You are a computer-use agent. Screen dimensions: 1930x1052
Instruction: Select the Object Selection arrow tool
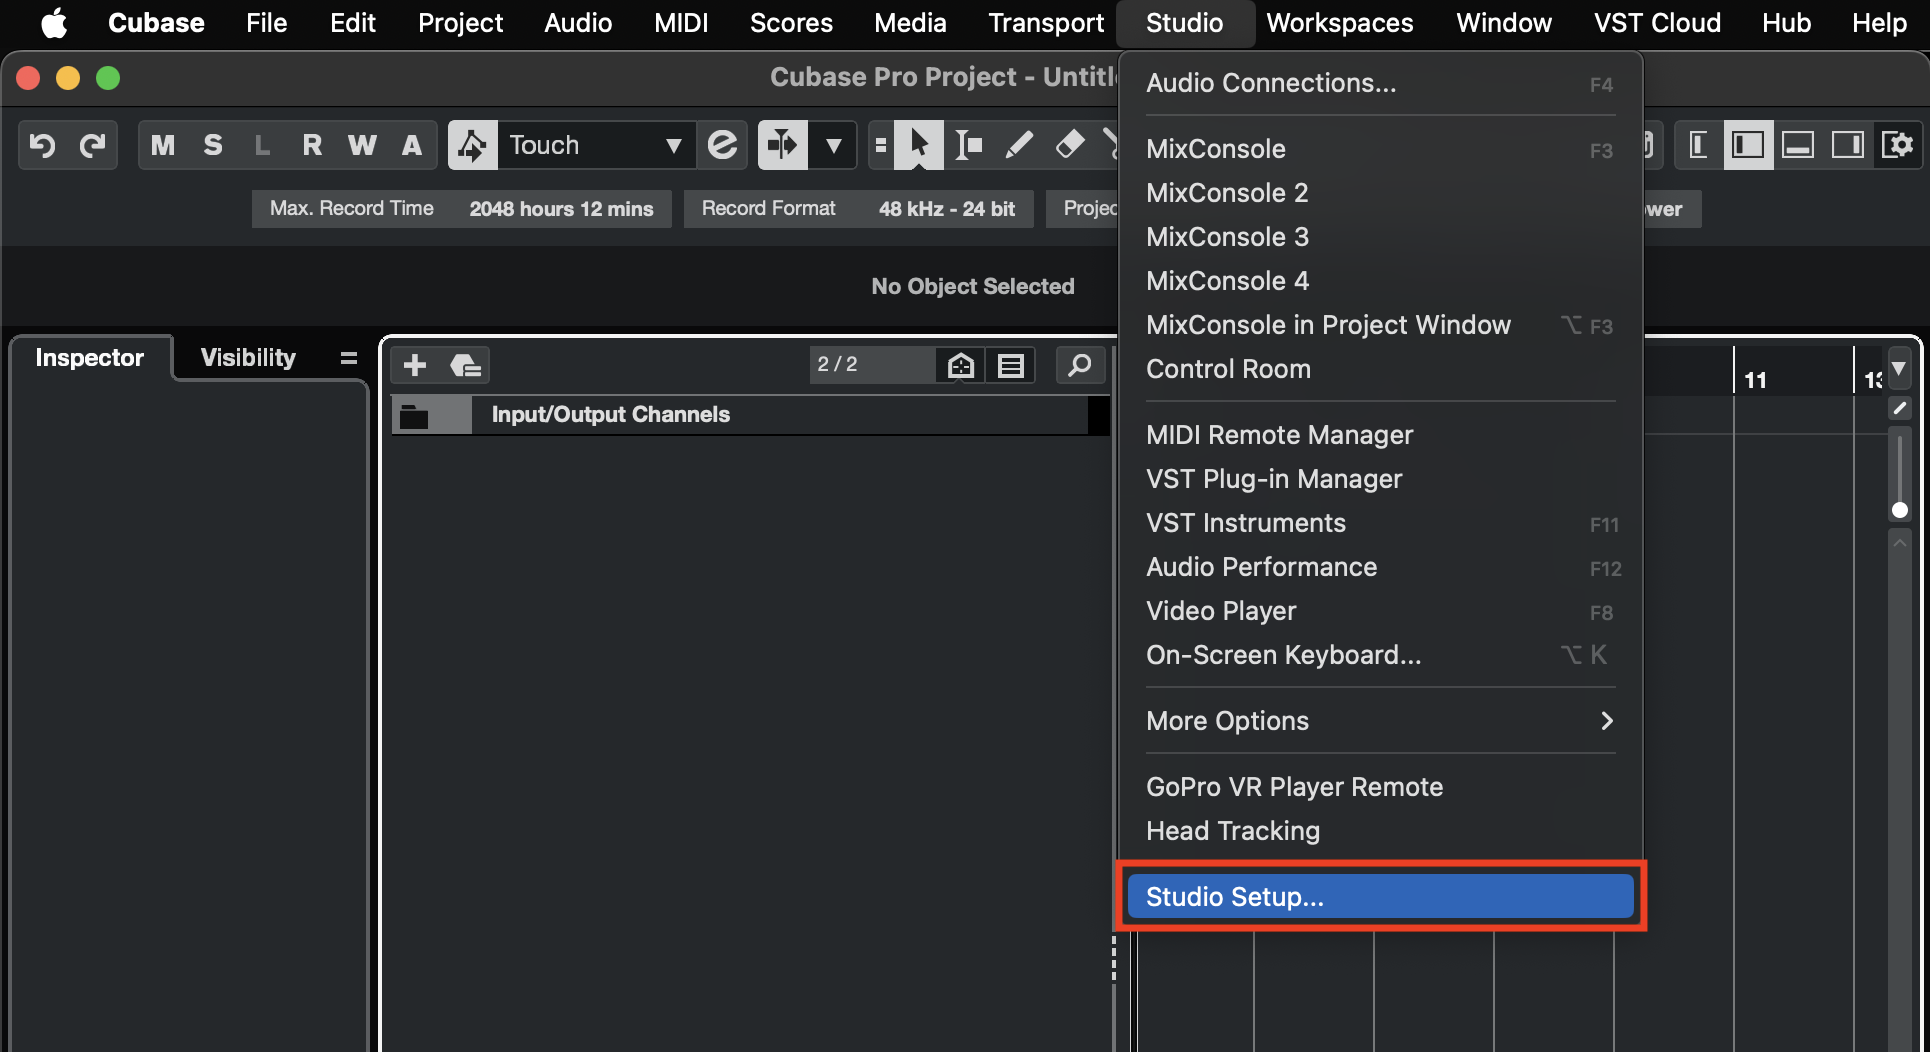(x=918, y=146)
